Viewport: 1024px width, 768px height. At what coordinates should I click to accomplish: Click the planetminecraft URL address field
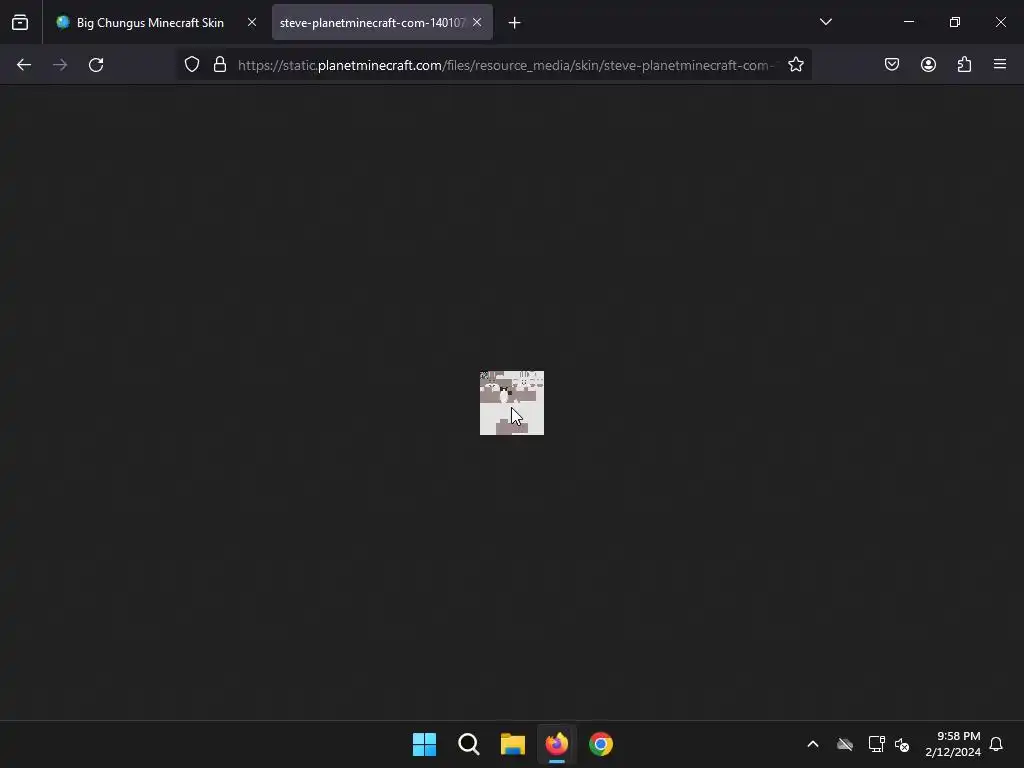pos(507,65)
